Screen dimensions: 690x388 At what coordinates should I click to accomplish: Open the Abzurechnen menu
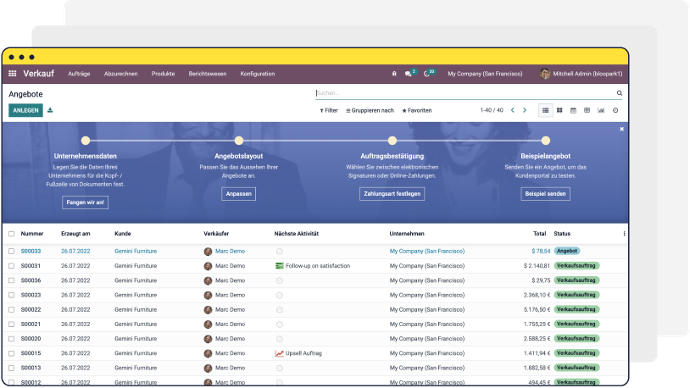[121, 74]
